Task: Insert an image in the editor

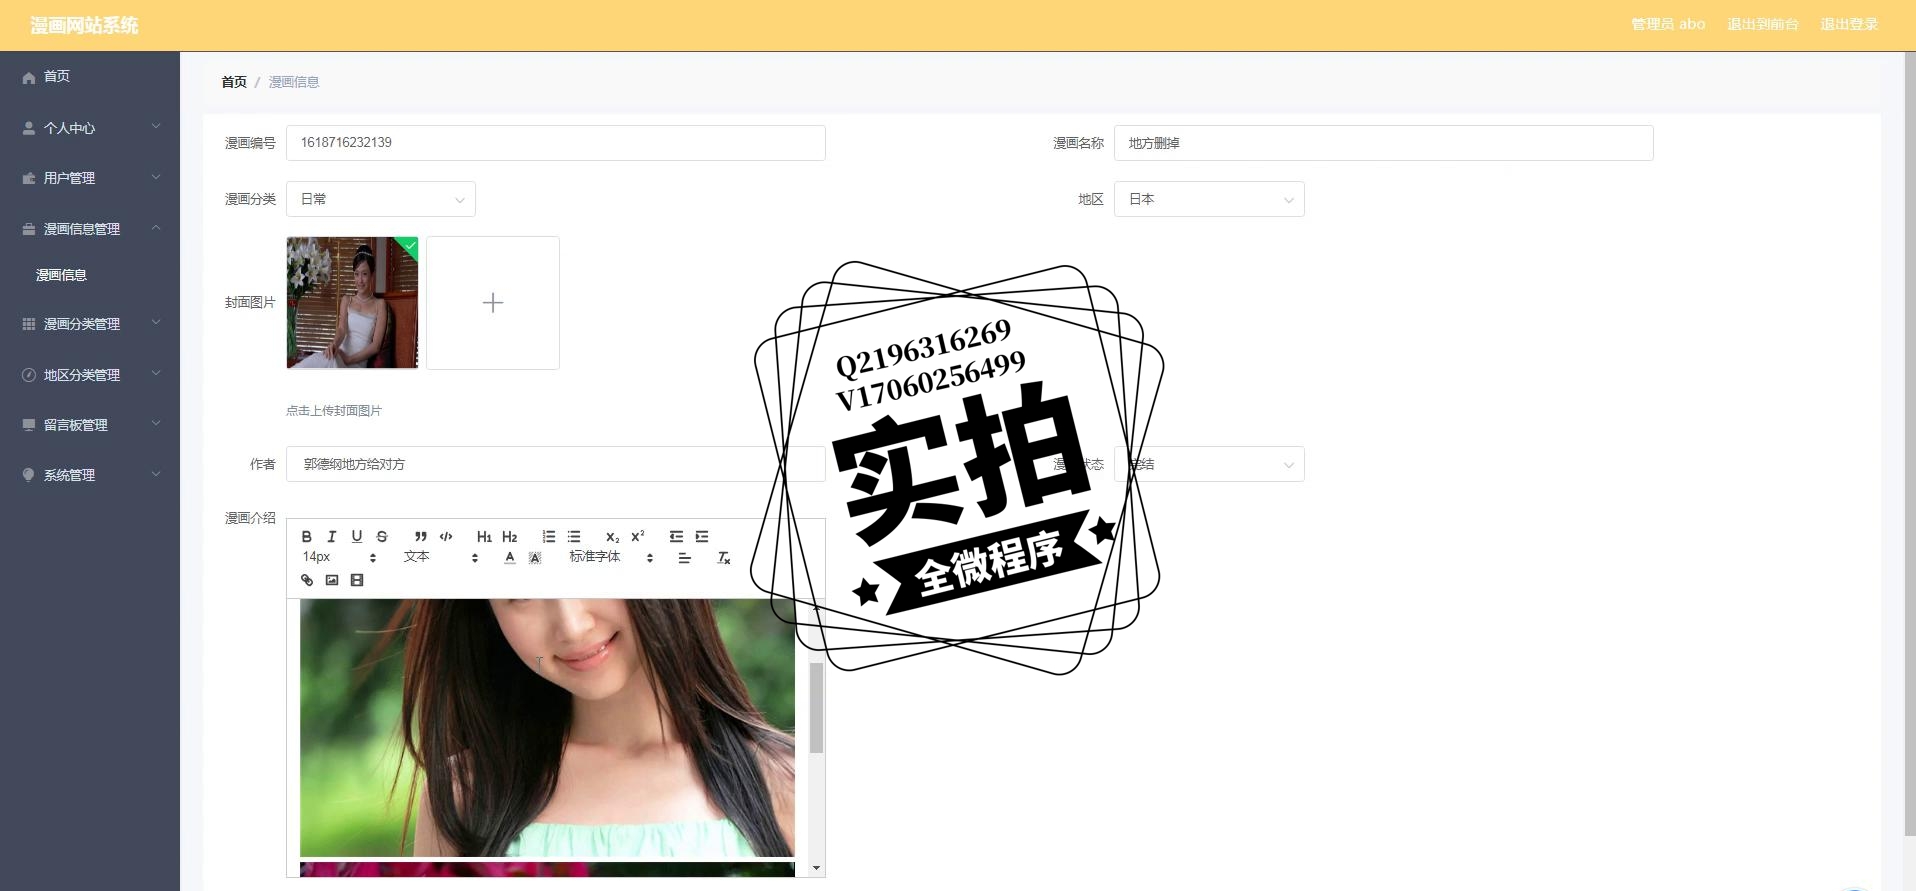Action: tap(332, 580)
